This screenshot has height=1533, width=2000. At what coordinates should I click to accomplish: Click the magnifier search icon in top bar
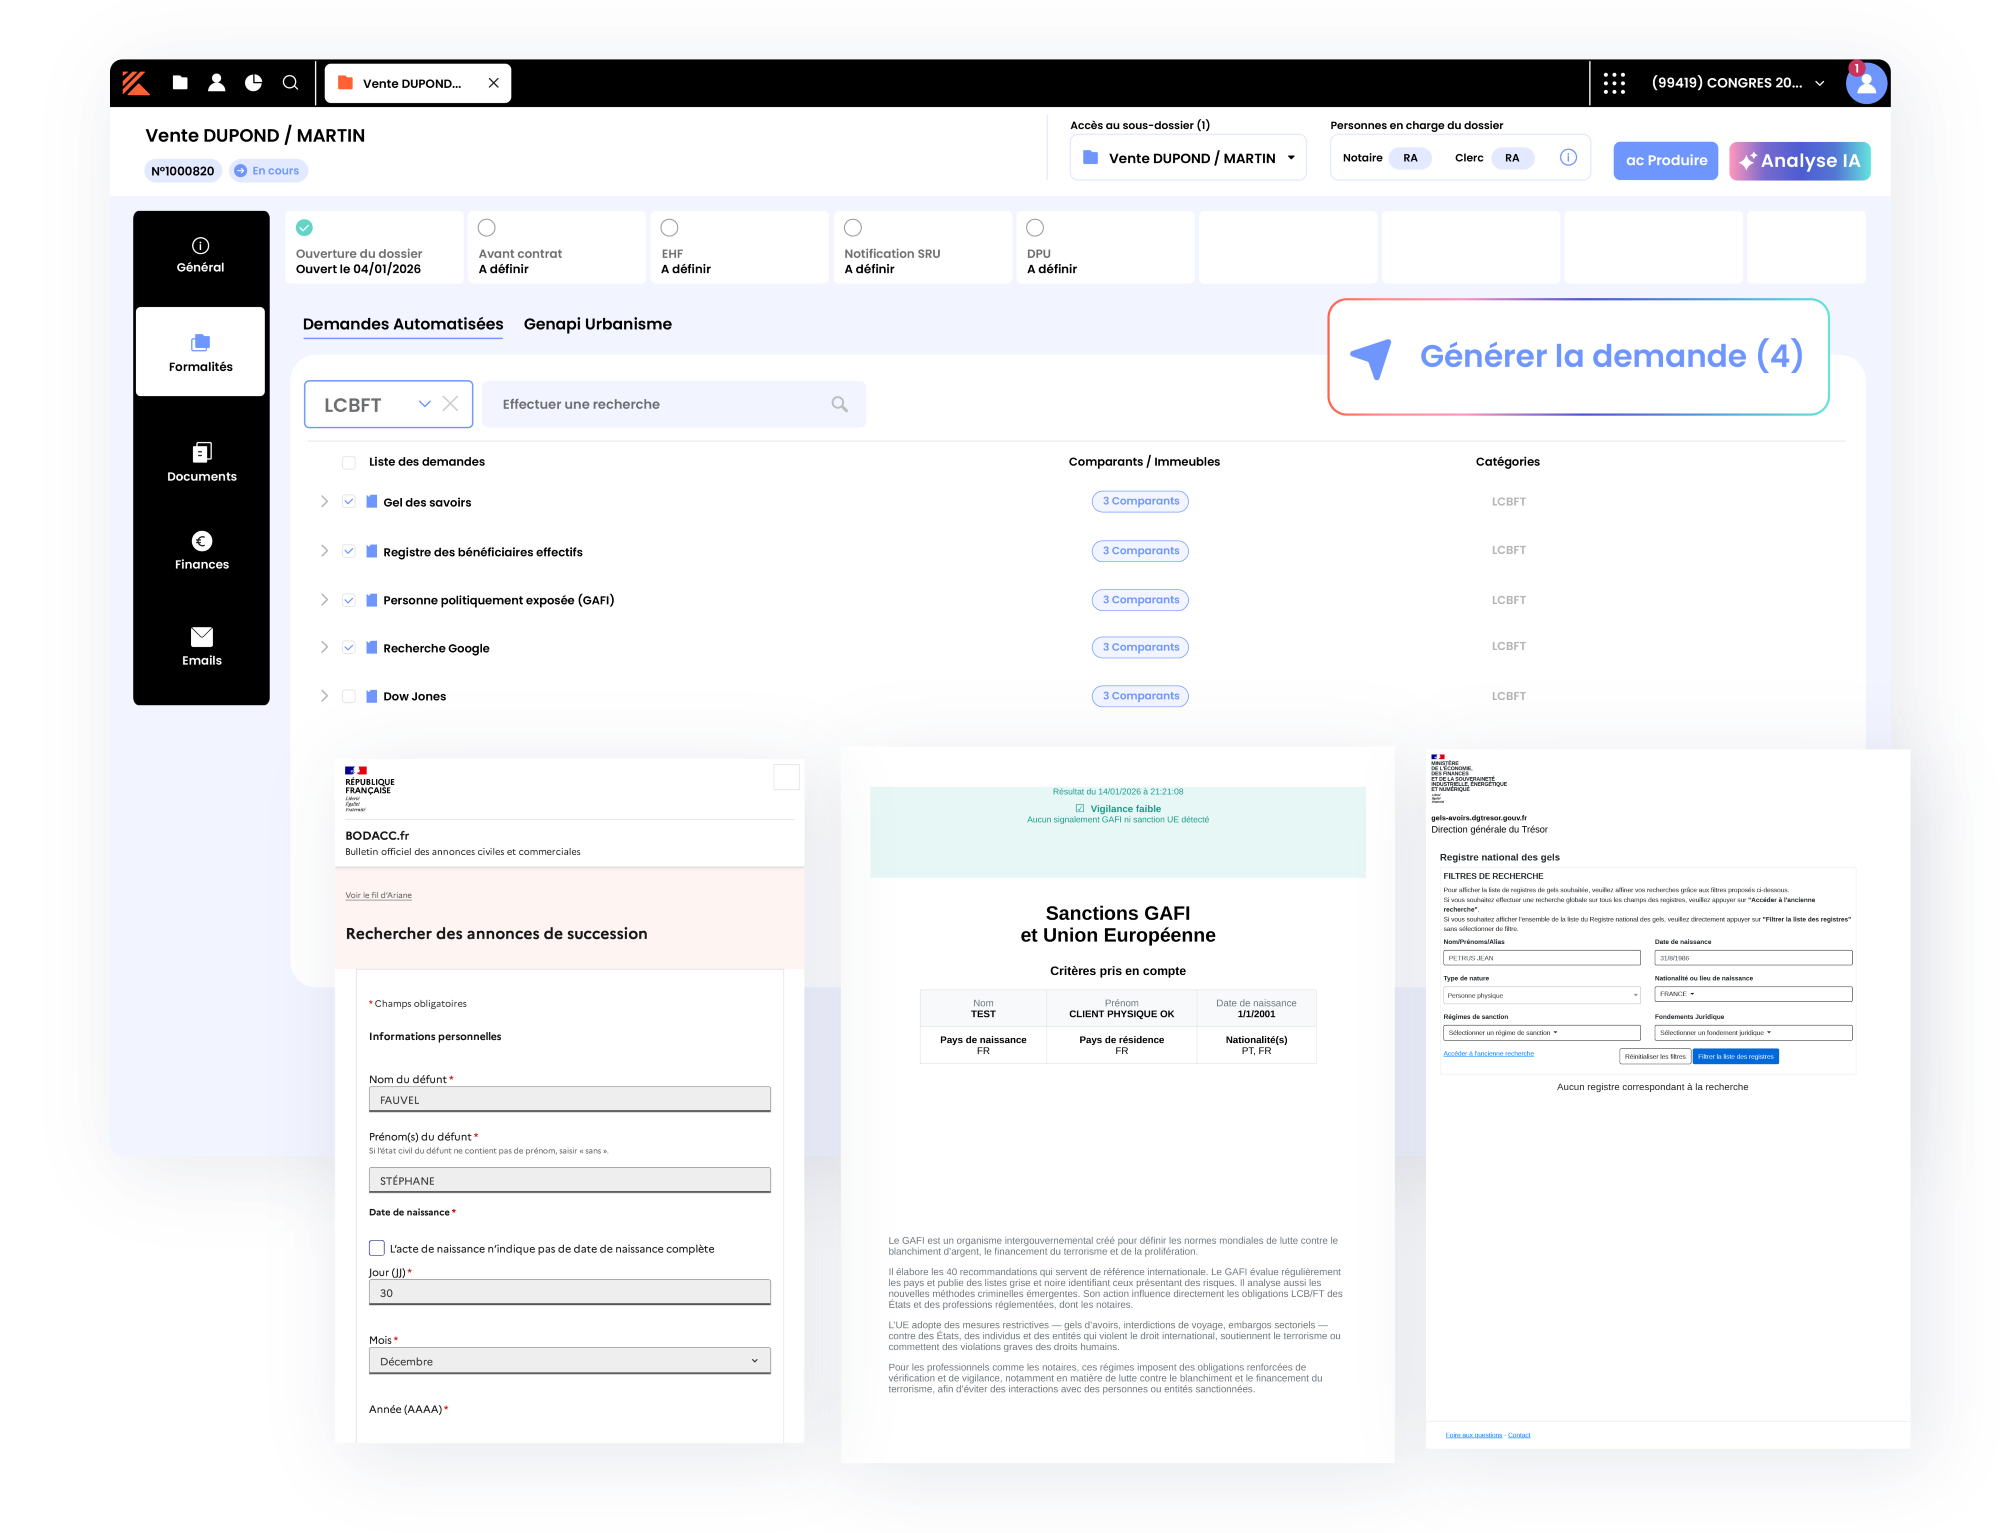click(x=290, y=83)
